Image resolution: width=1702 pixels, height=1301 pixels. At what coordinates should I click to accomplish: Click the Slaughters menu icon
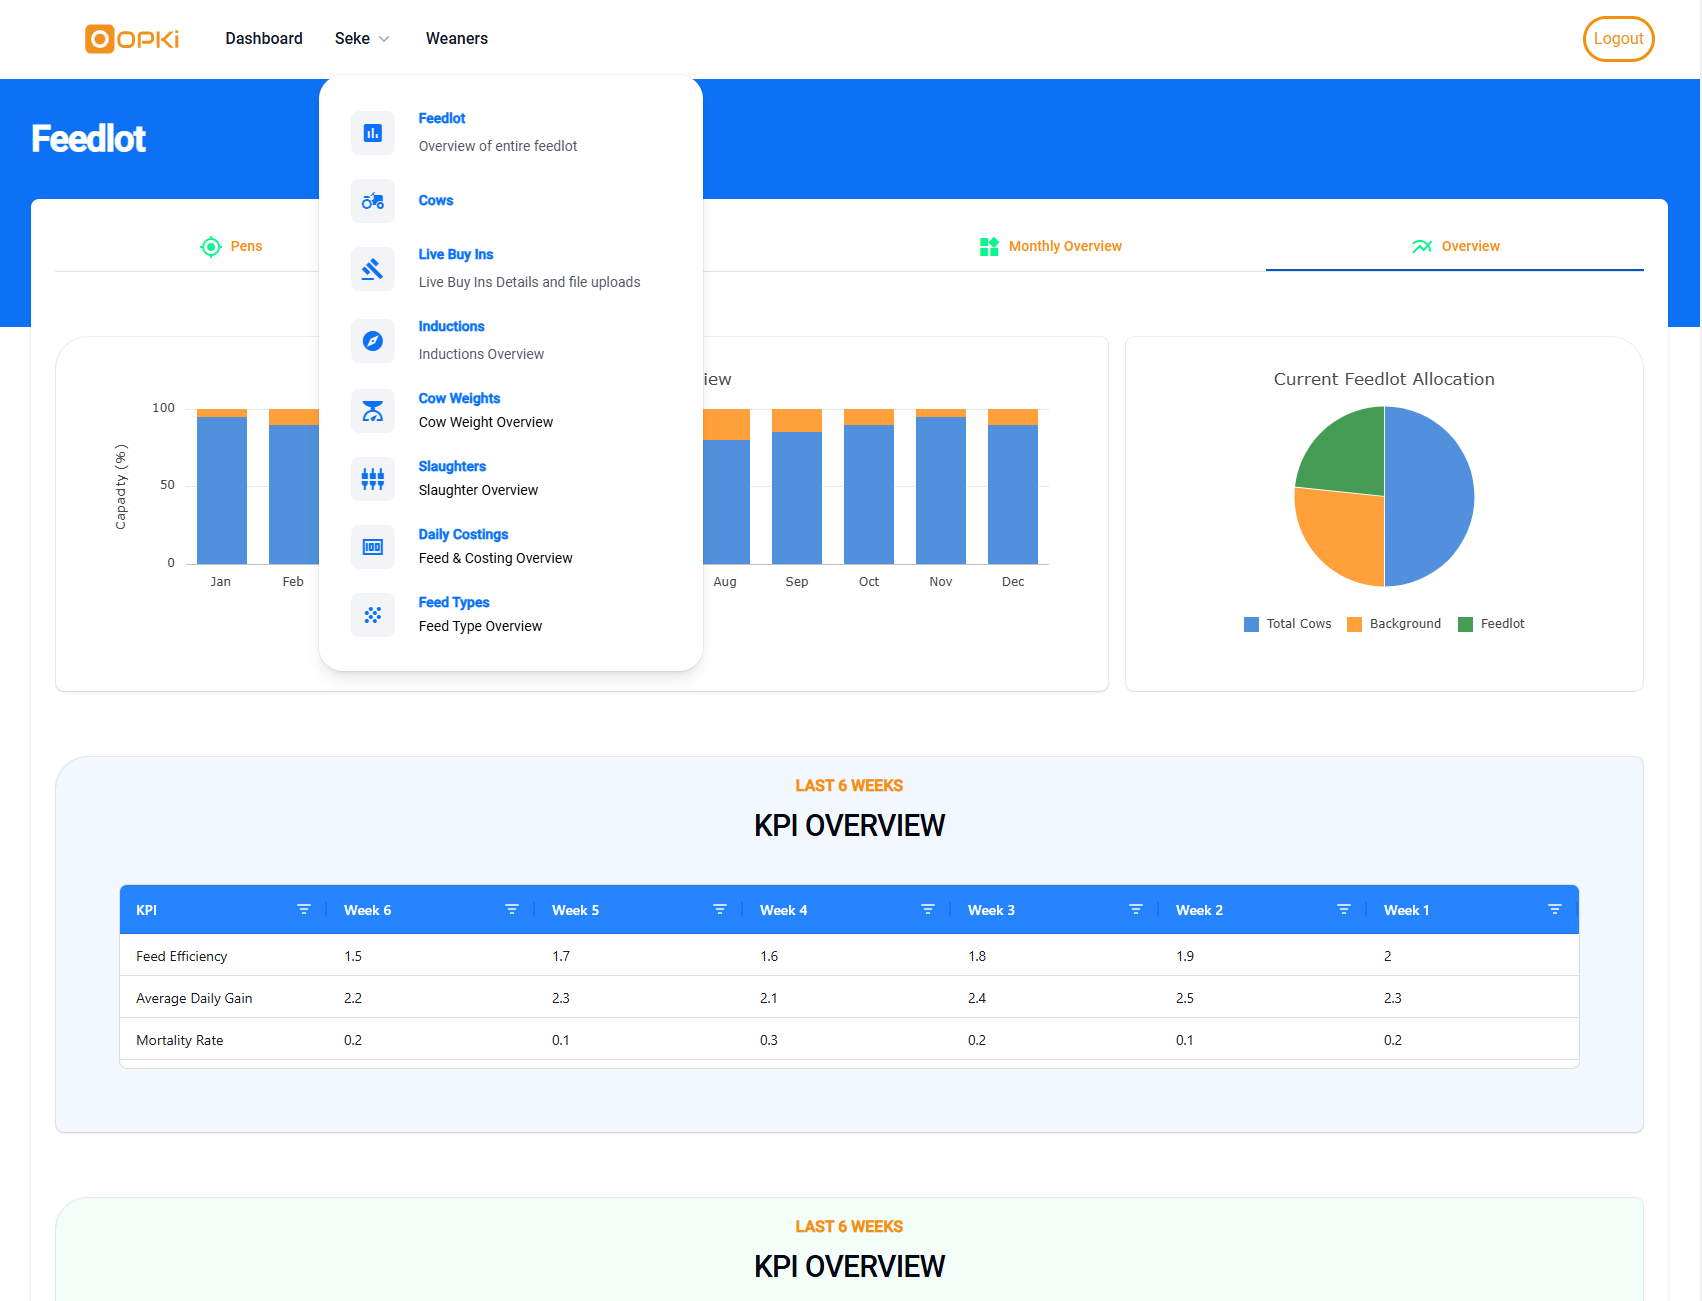372,479
